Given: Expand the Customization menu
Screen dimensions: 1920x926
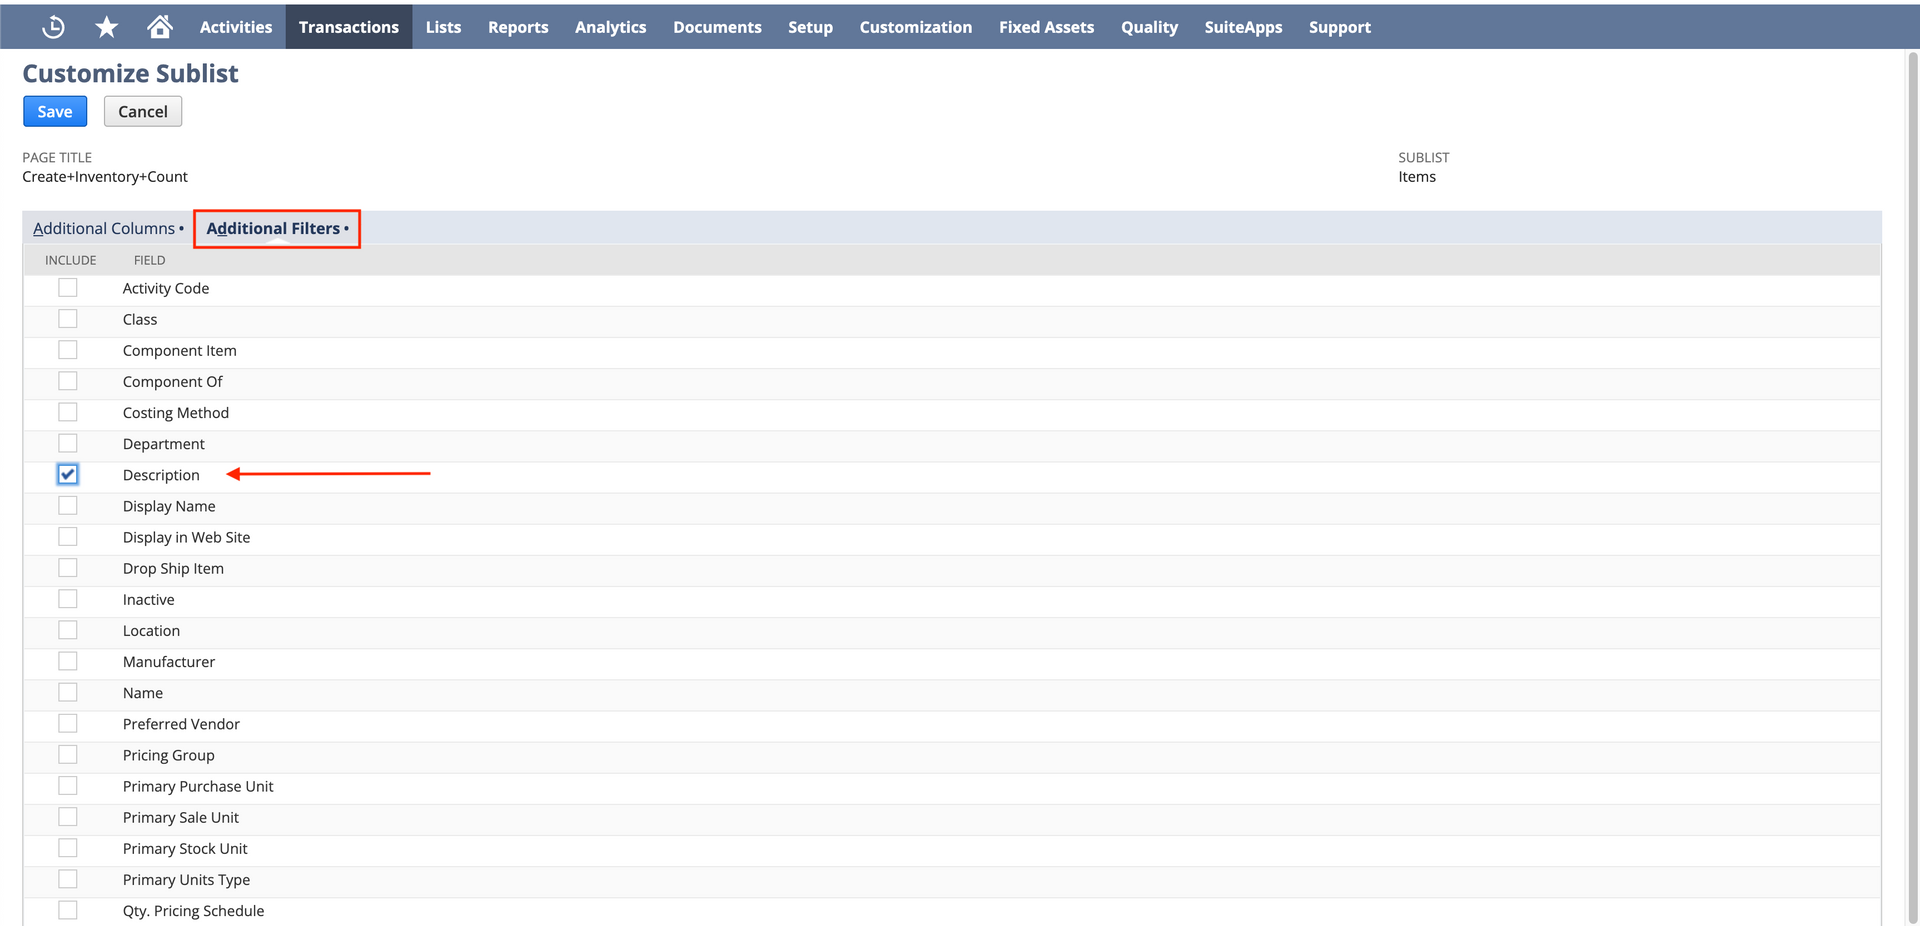Looking at the screenshot, I should pyautogui.click(x=915, y=27).
